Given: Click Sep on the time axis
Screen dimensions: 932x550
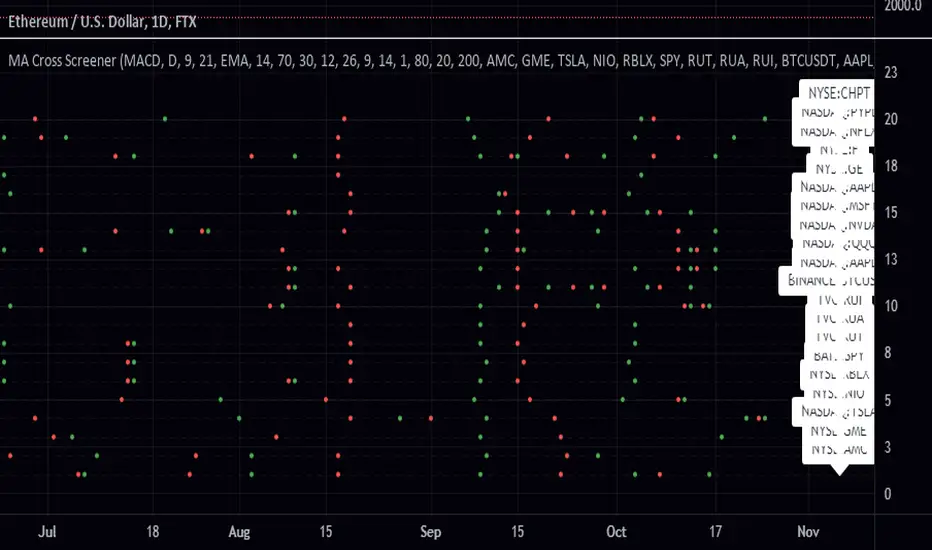Looking at the screenshot, I should point(431,531).
